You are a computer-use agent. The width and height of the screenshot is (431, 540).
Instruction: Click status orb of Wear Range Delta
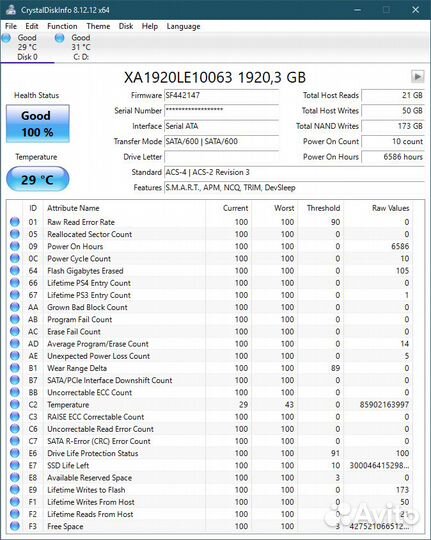pyautogui.click(x=15, y=368)
